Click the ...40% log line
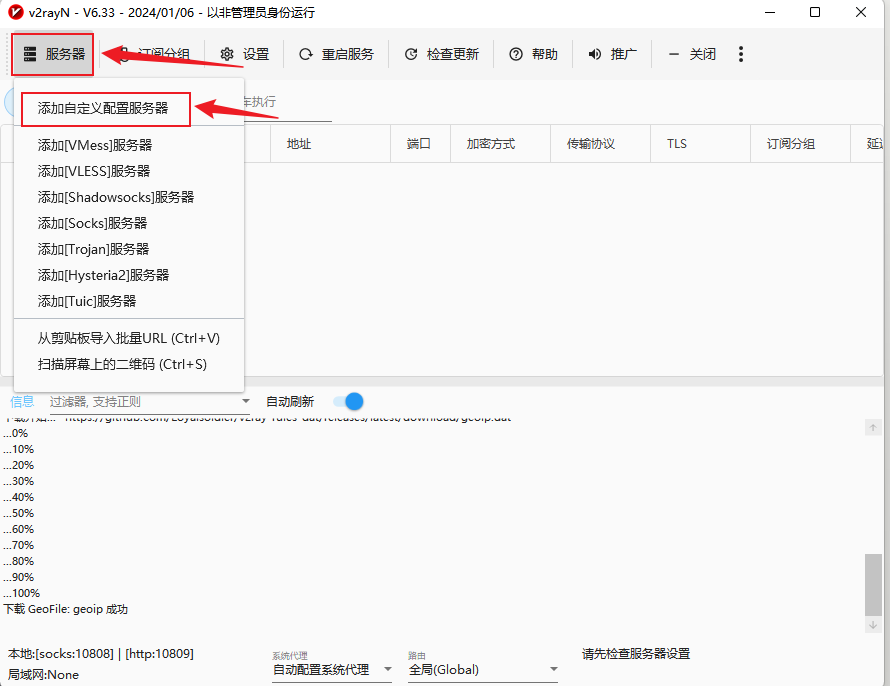Image resolution: width=890 pixels, height=686 pixels. 19,498
